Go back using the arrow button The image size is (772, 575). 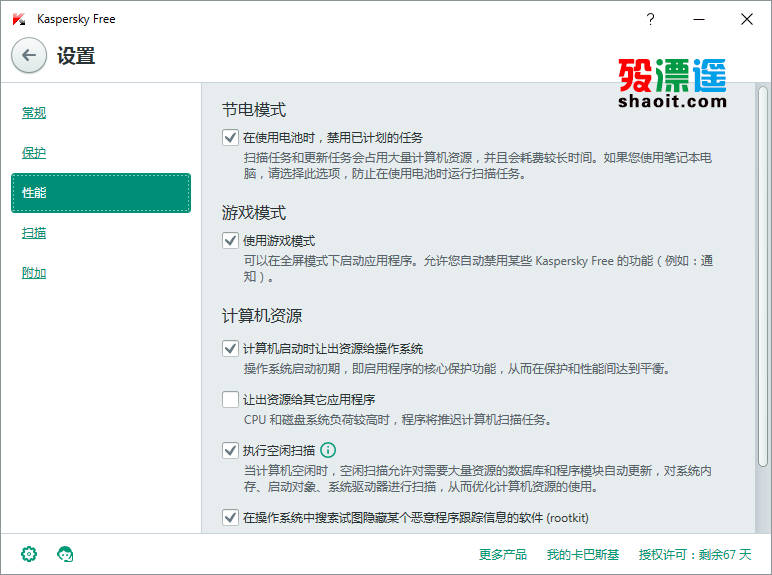[x=29, y=55]
